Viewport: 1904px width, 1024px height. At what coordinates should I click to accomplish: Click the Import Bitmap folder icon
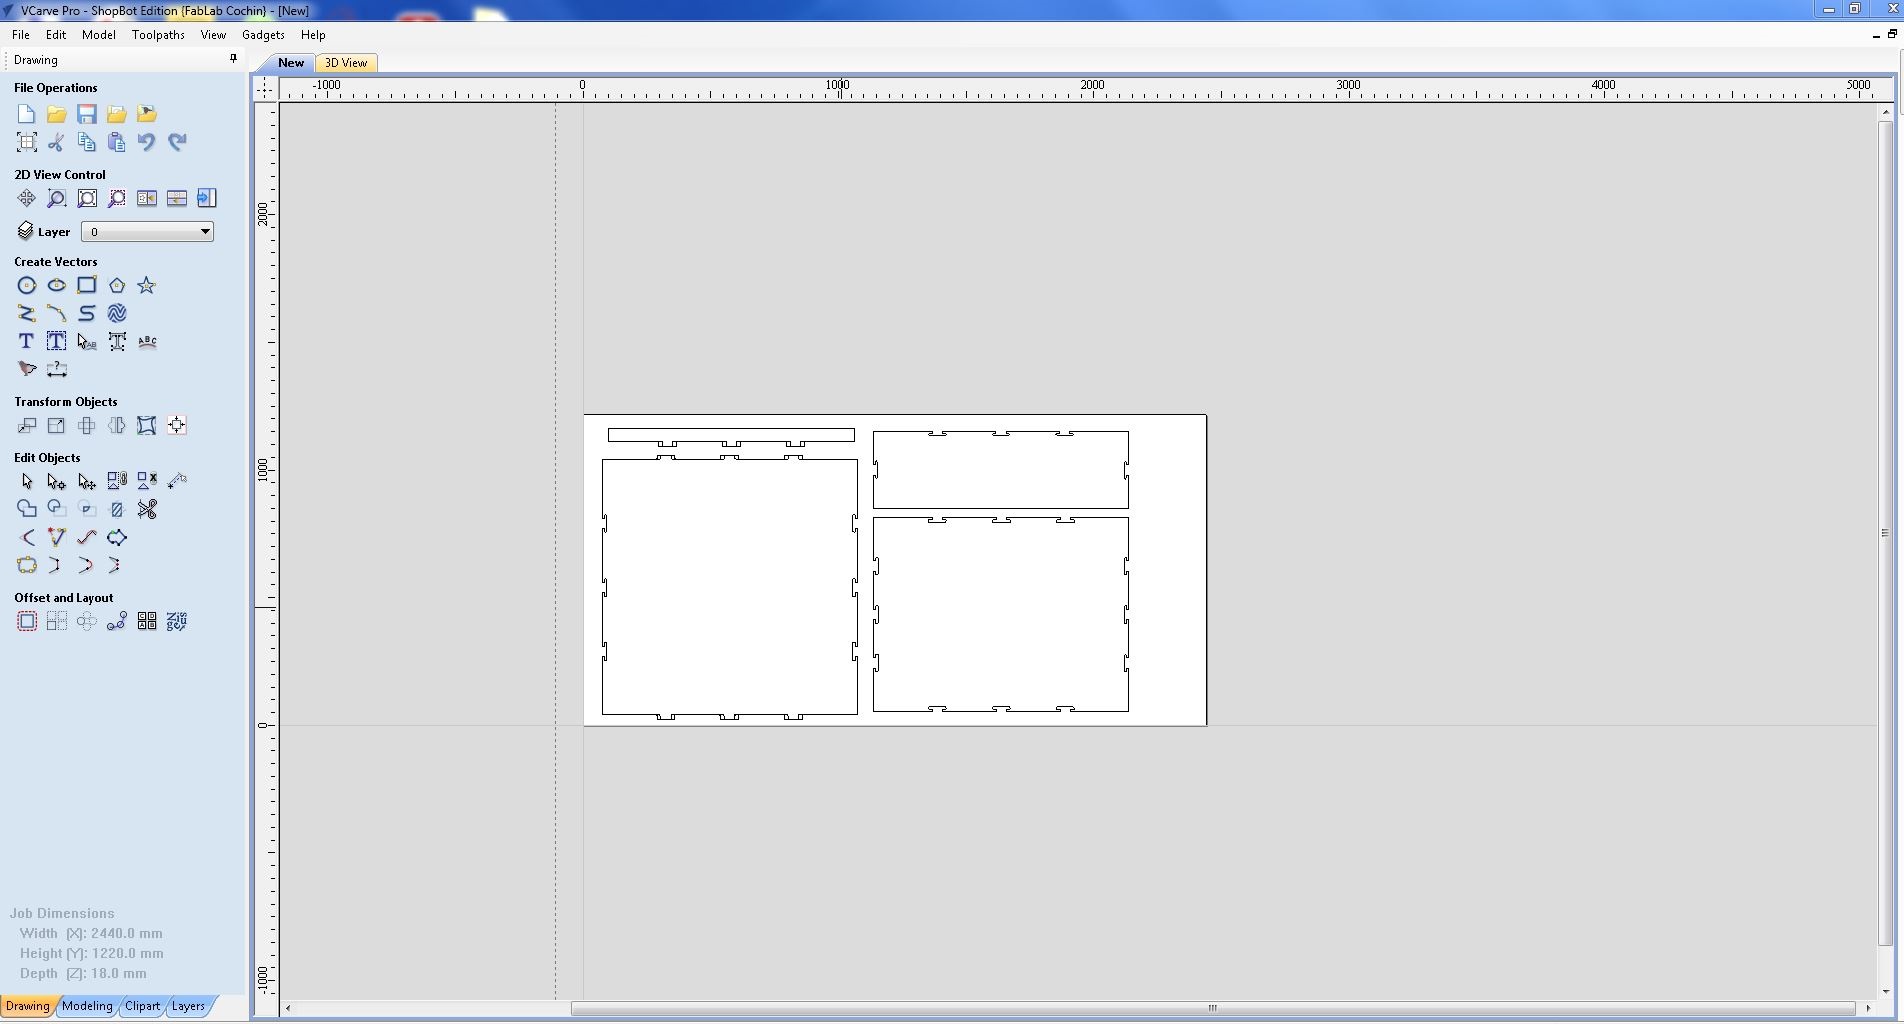point(147,114)
